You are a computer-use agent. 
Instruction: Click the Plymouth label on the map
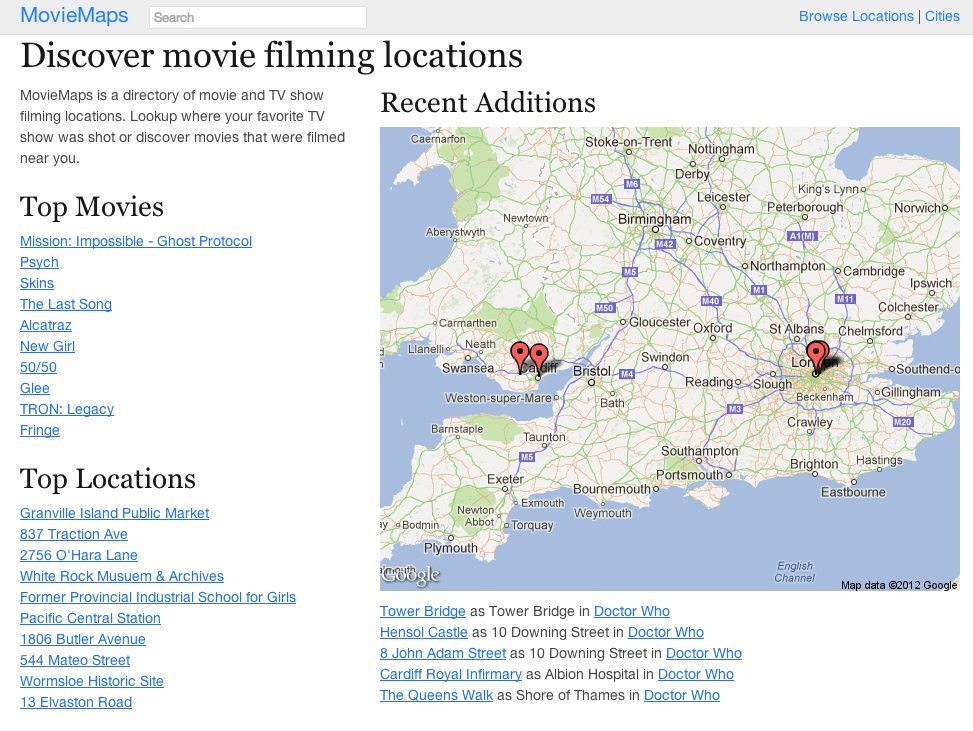click(451, 548)
